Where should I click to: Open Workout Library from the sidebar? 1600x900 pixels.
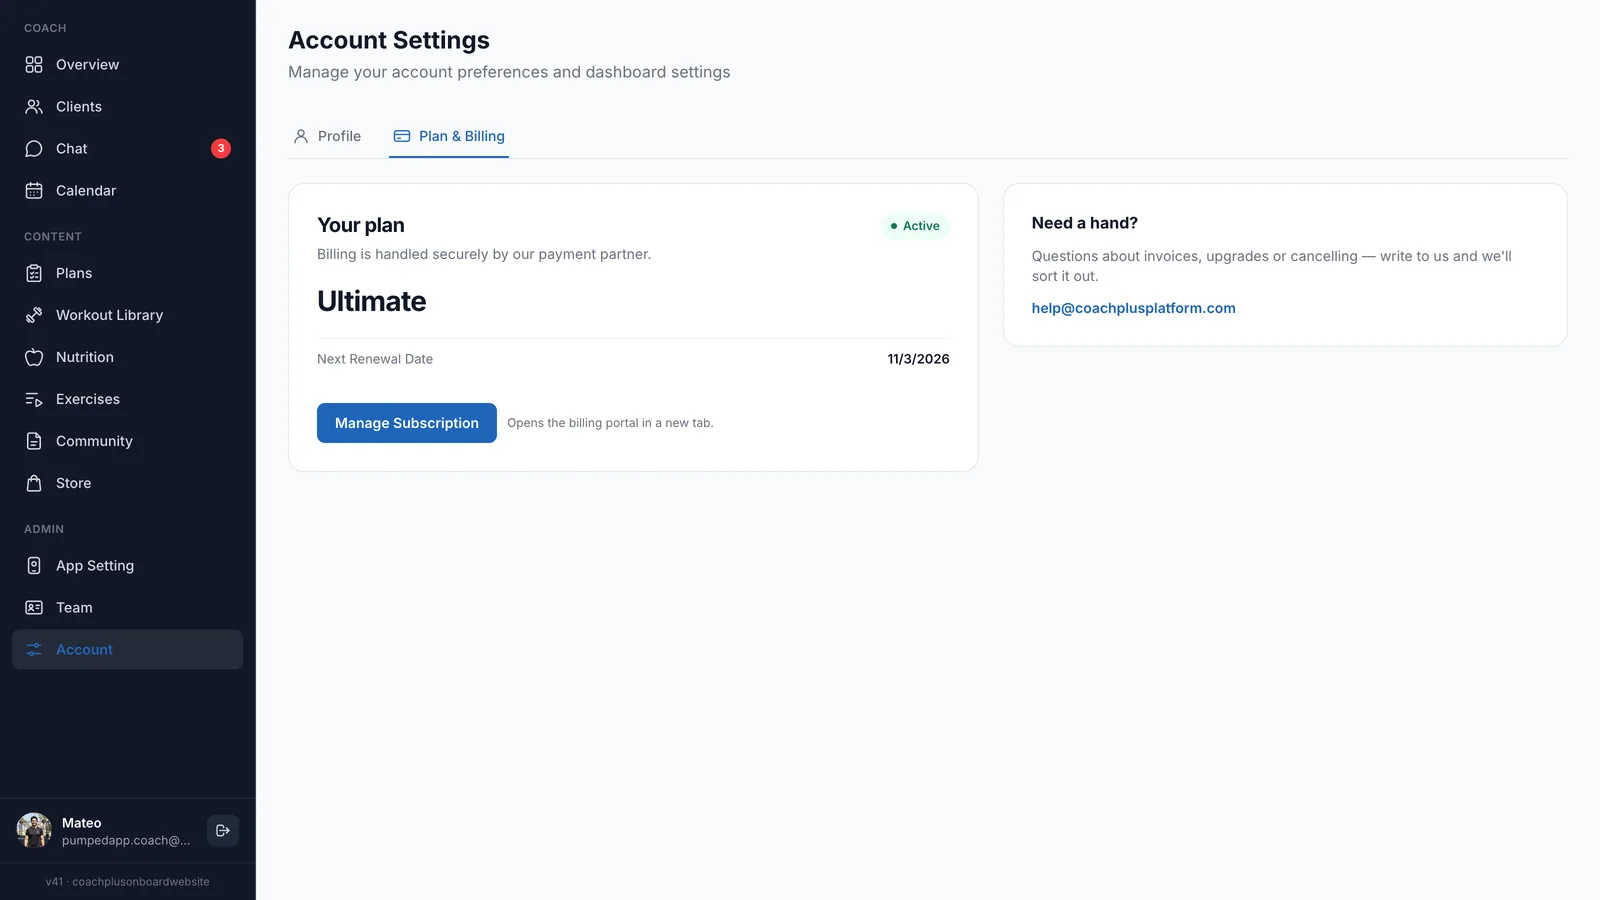point(127,315)
